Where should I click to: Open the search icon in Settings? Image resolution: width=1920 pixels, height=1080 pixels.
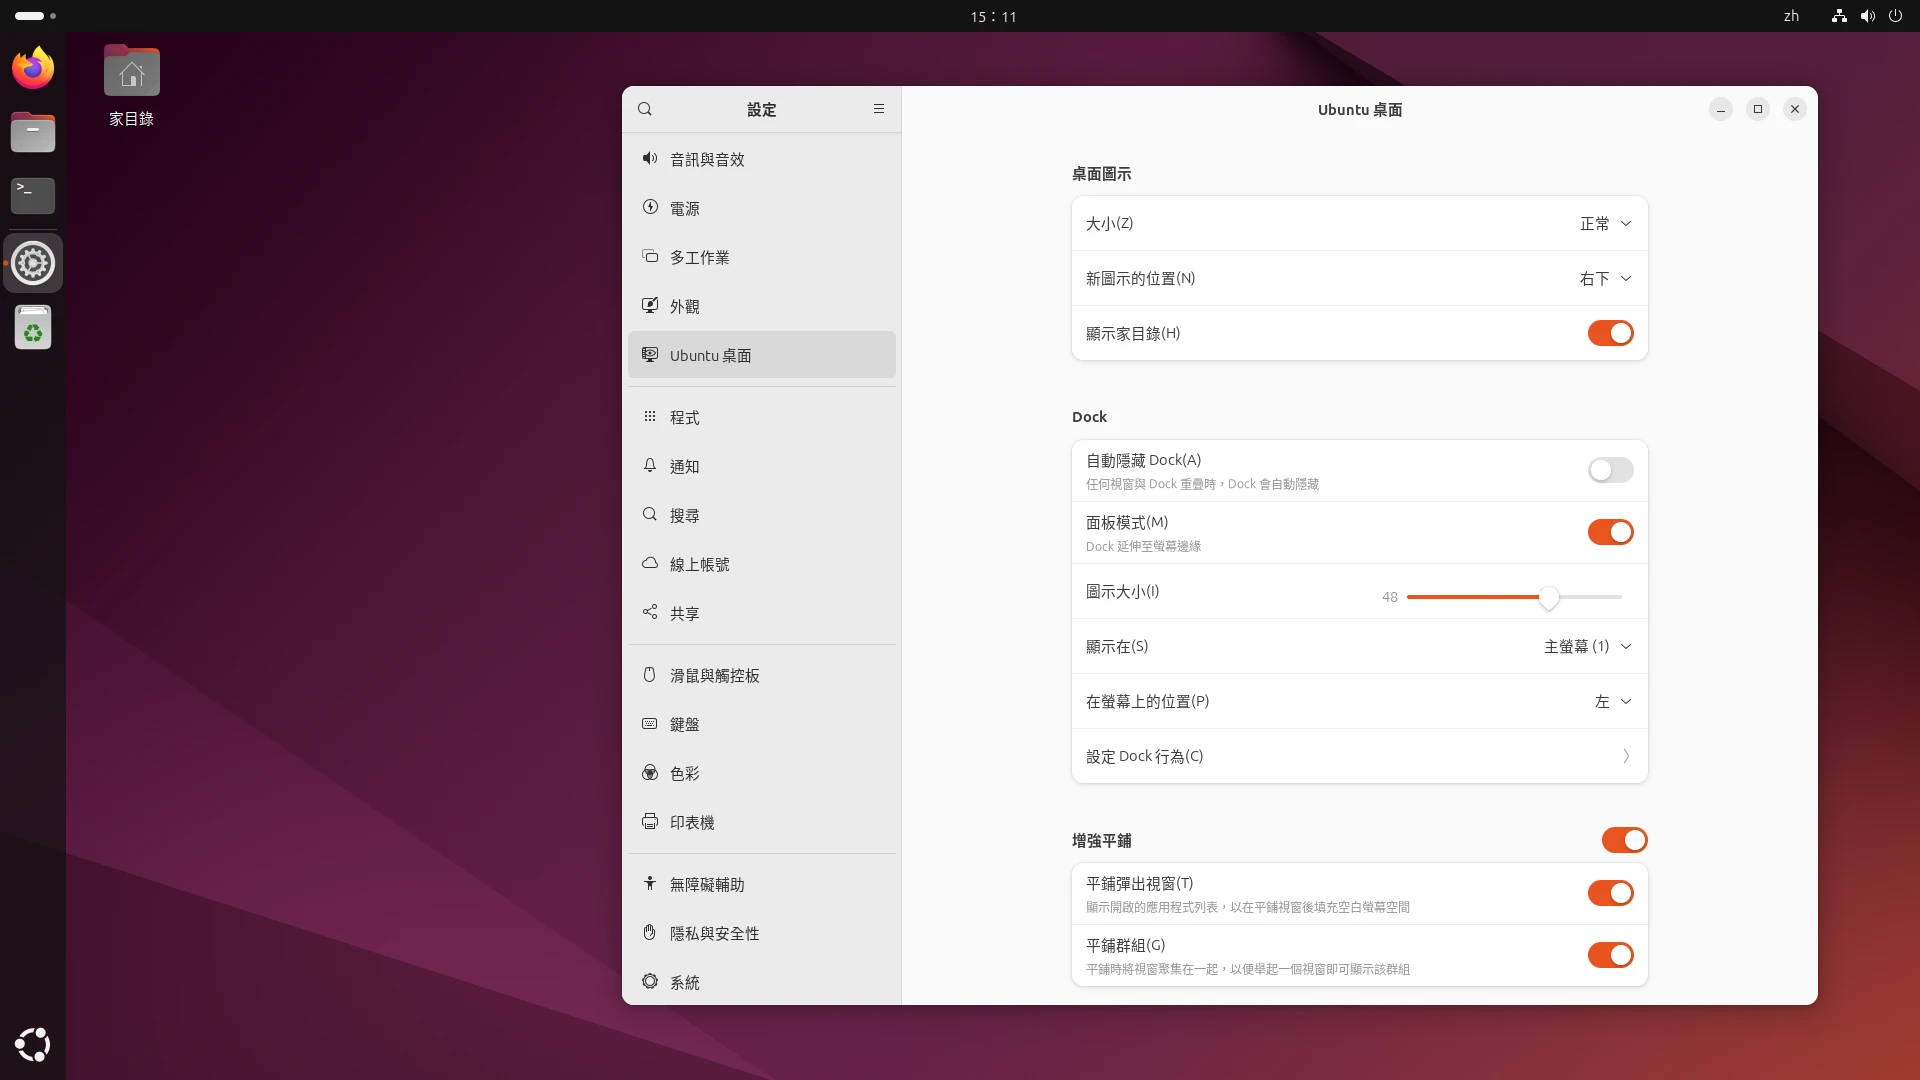click(x=645, y=109)
